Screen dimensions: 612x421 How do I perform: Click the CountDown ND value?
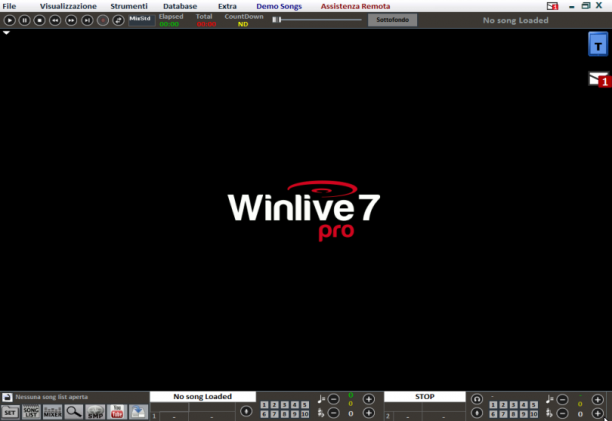pyautogui.click(x=243, y=24)
